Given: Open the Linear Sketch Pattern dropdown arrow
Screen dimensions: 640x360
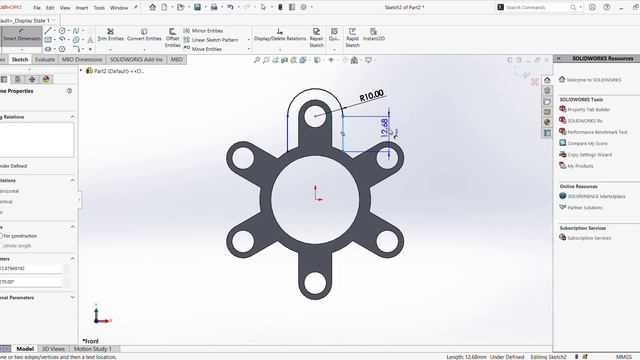Looking at the screenshot, I should click(249, 40).
